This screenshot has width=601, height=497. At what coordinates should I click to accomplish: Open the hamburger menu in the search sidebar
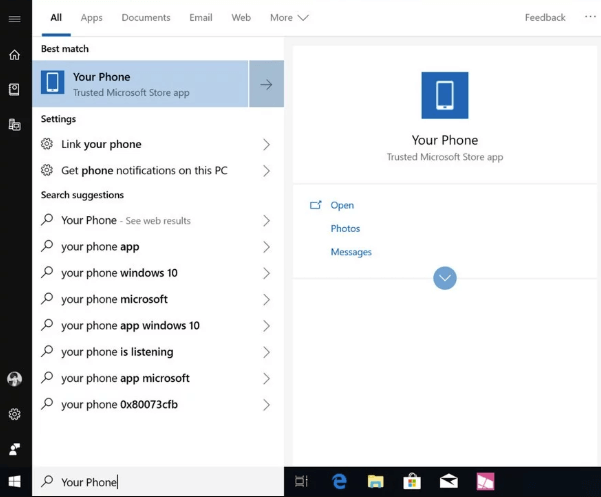(x=15, y=18)
